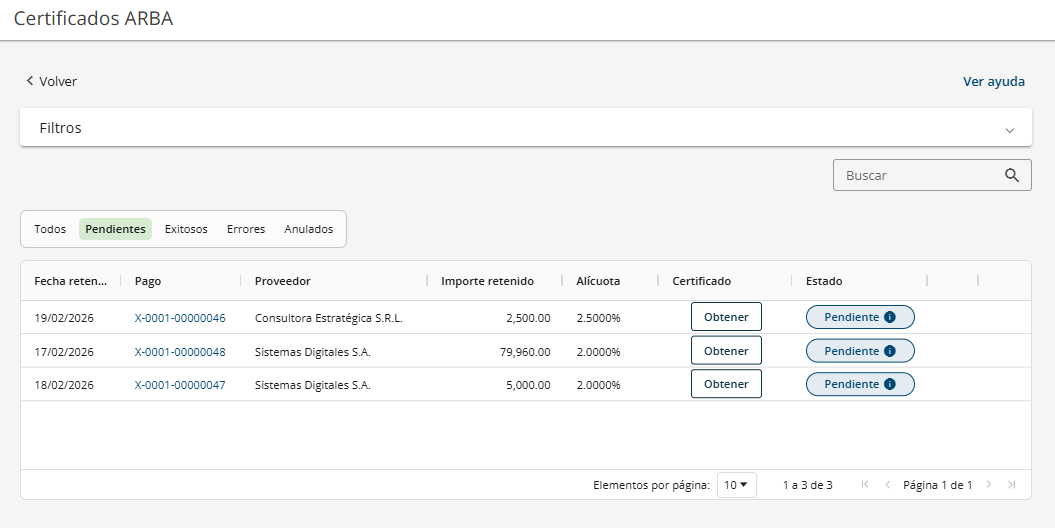Click info icon on Consultora Estratégica status

tap(890, 317)
